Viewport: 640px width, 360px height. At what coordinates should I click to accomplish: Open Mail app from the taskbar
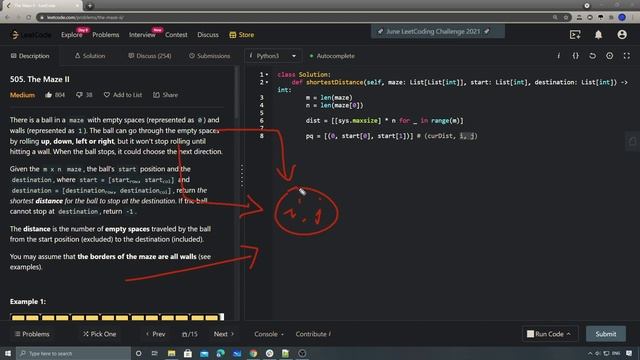[x=204, y=353]
